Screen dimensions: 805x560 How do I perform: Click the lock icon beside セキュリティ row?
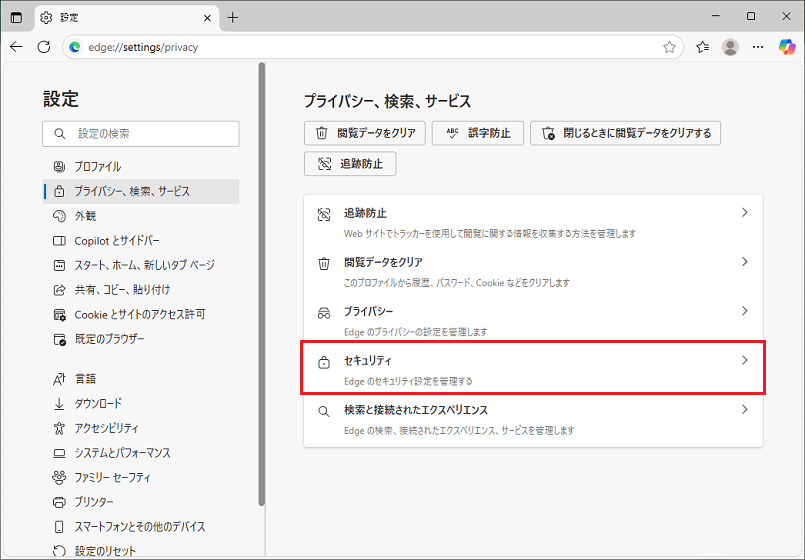(324, 362)
